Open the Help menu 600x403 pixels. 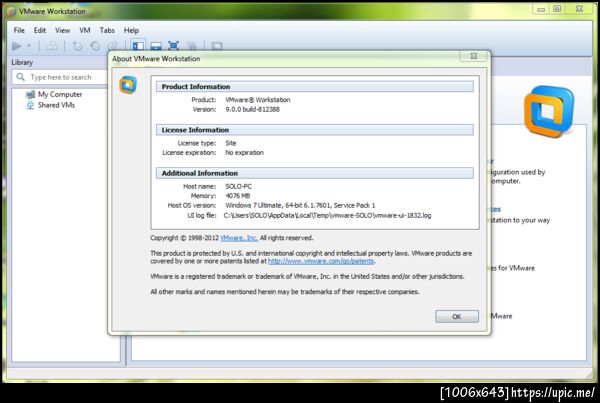pyautogui.click(x=131, y=30)
